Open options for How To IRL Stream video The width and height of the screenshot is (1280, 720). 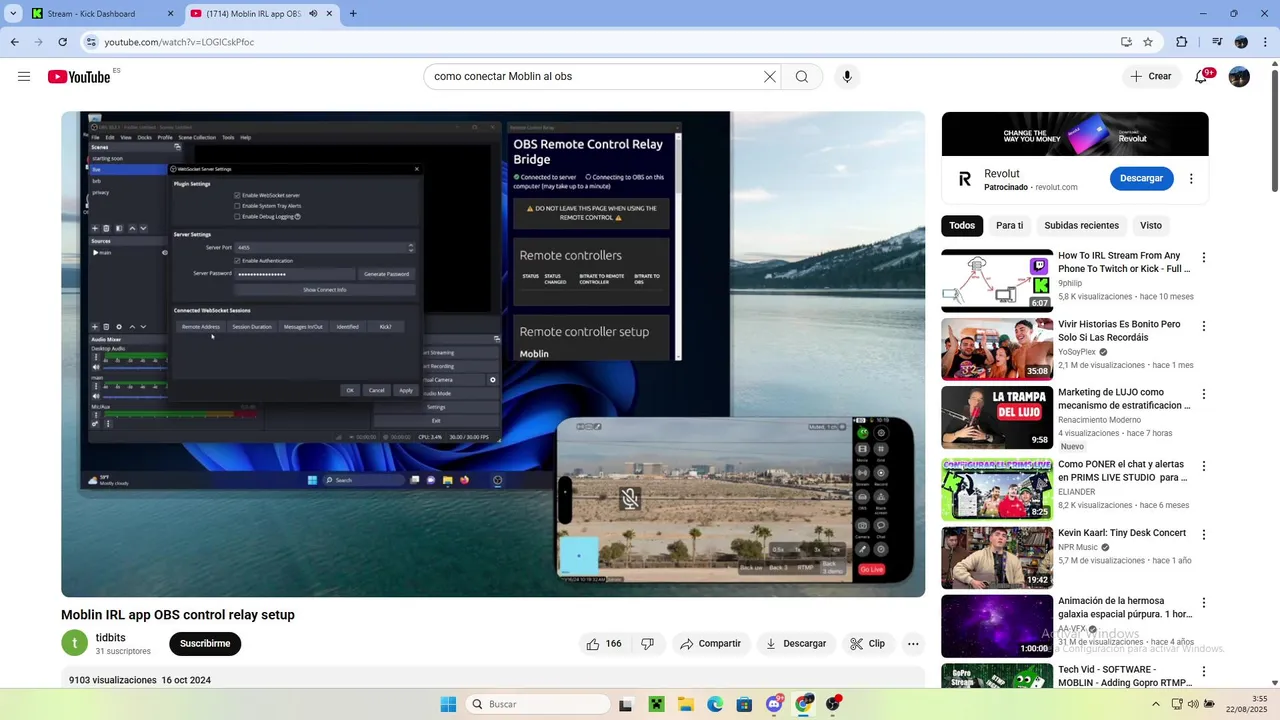(x=1204, y=257)
